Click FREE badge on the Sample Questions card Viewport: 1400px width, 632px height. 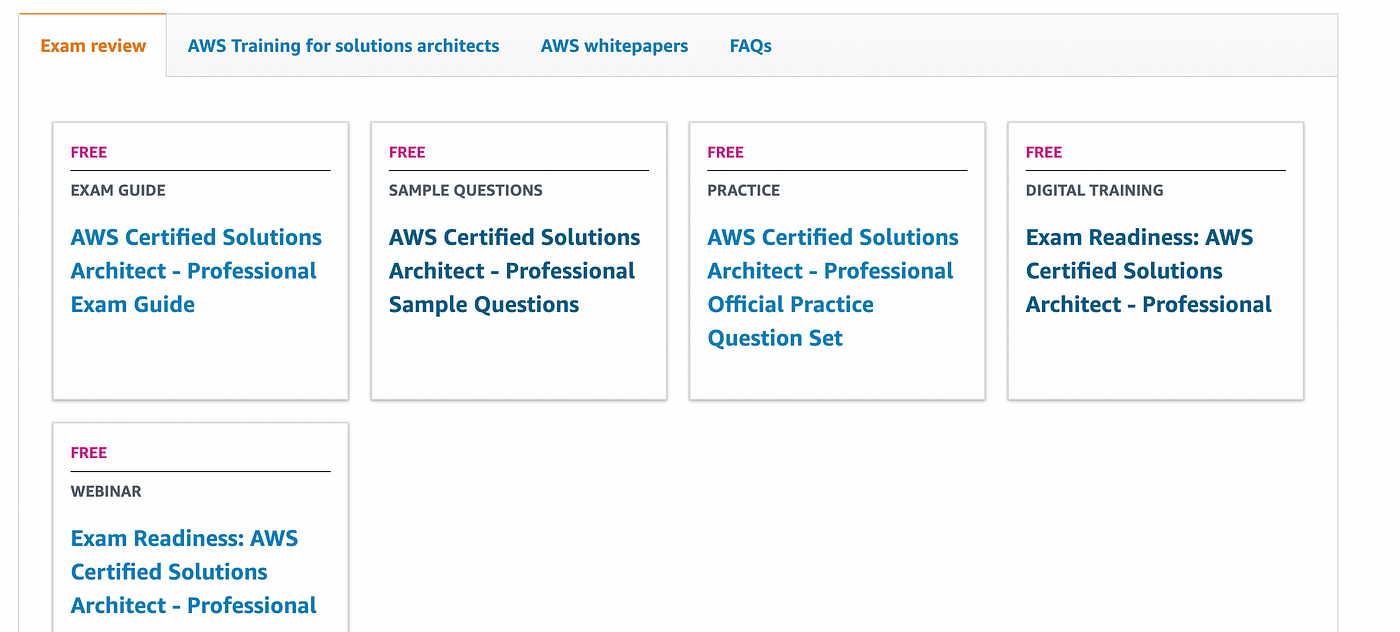[x=407, y=152]
